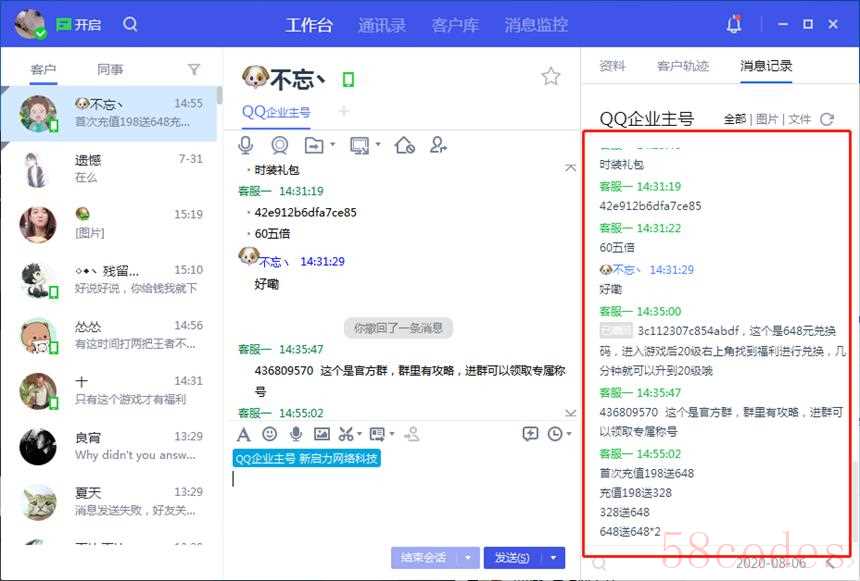Open the 客户轨迹 tab
The image size is (860, 581).
pos(683,66)
